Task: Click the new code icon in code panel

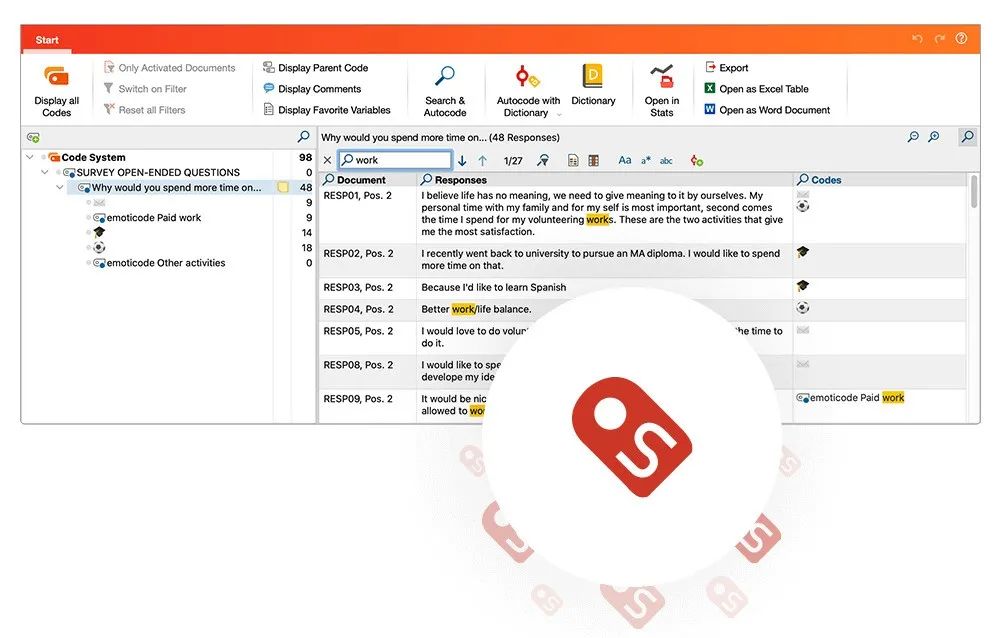Action: 33,137
